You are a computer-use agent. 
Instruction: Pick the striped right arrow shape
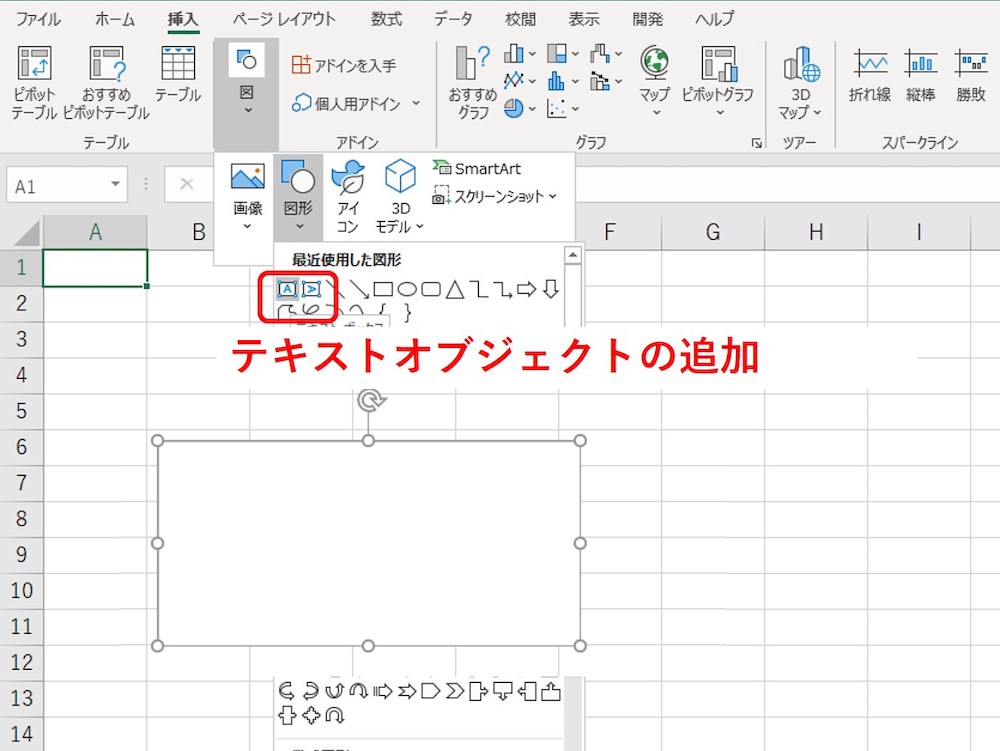pyautogui.click(x=383, y=690)
